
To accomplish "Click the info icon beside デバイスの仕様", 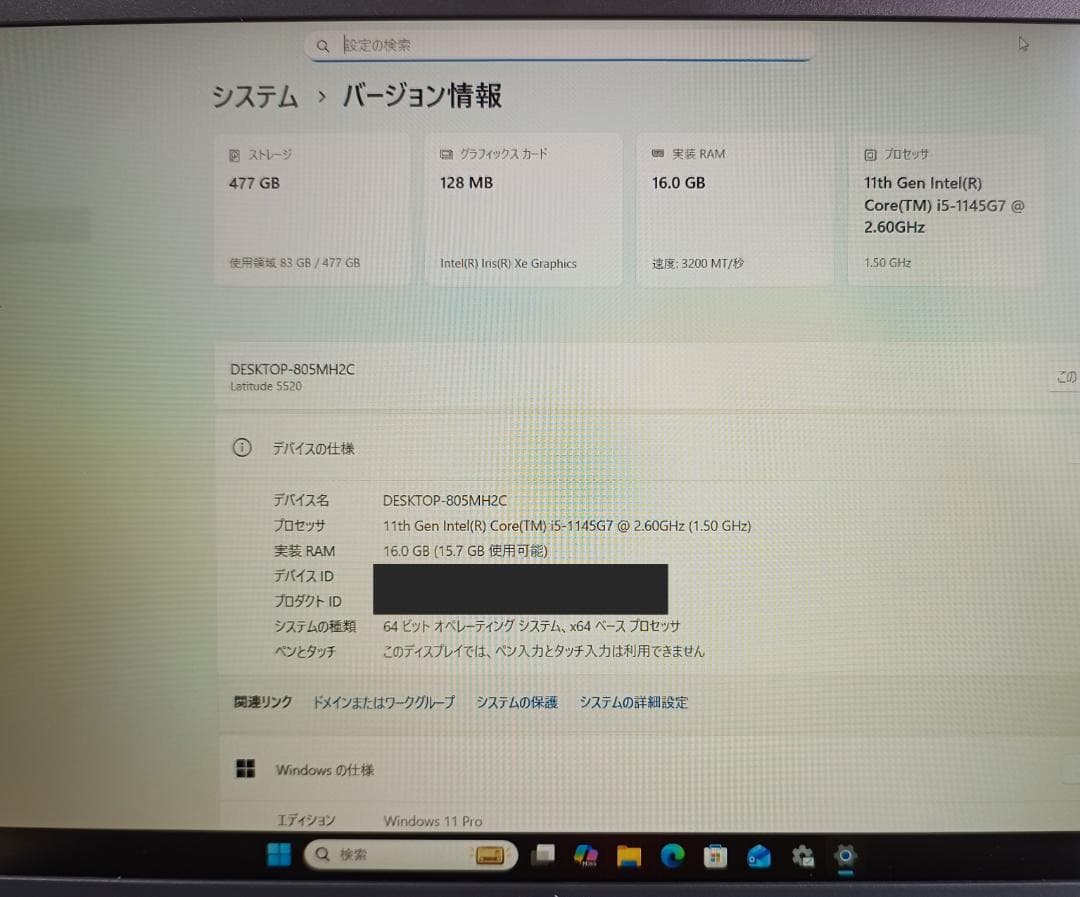I will [241, 448].
